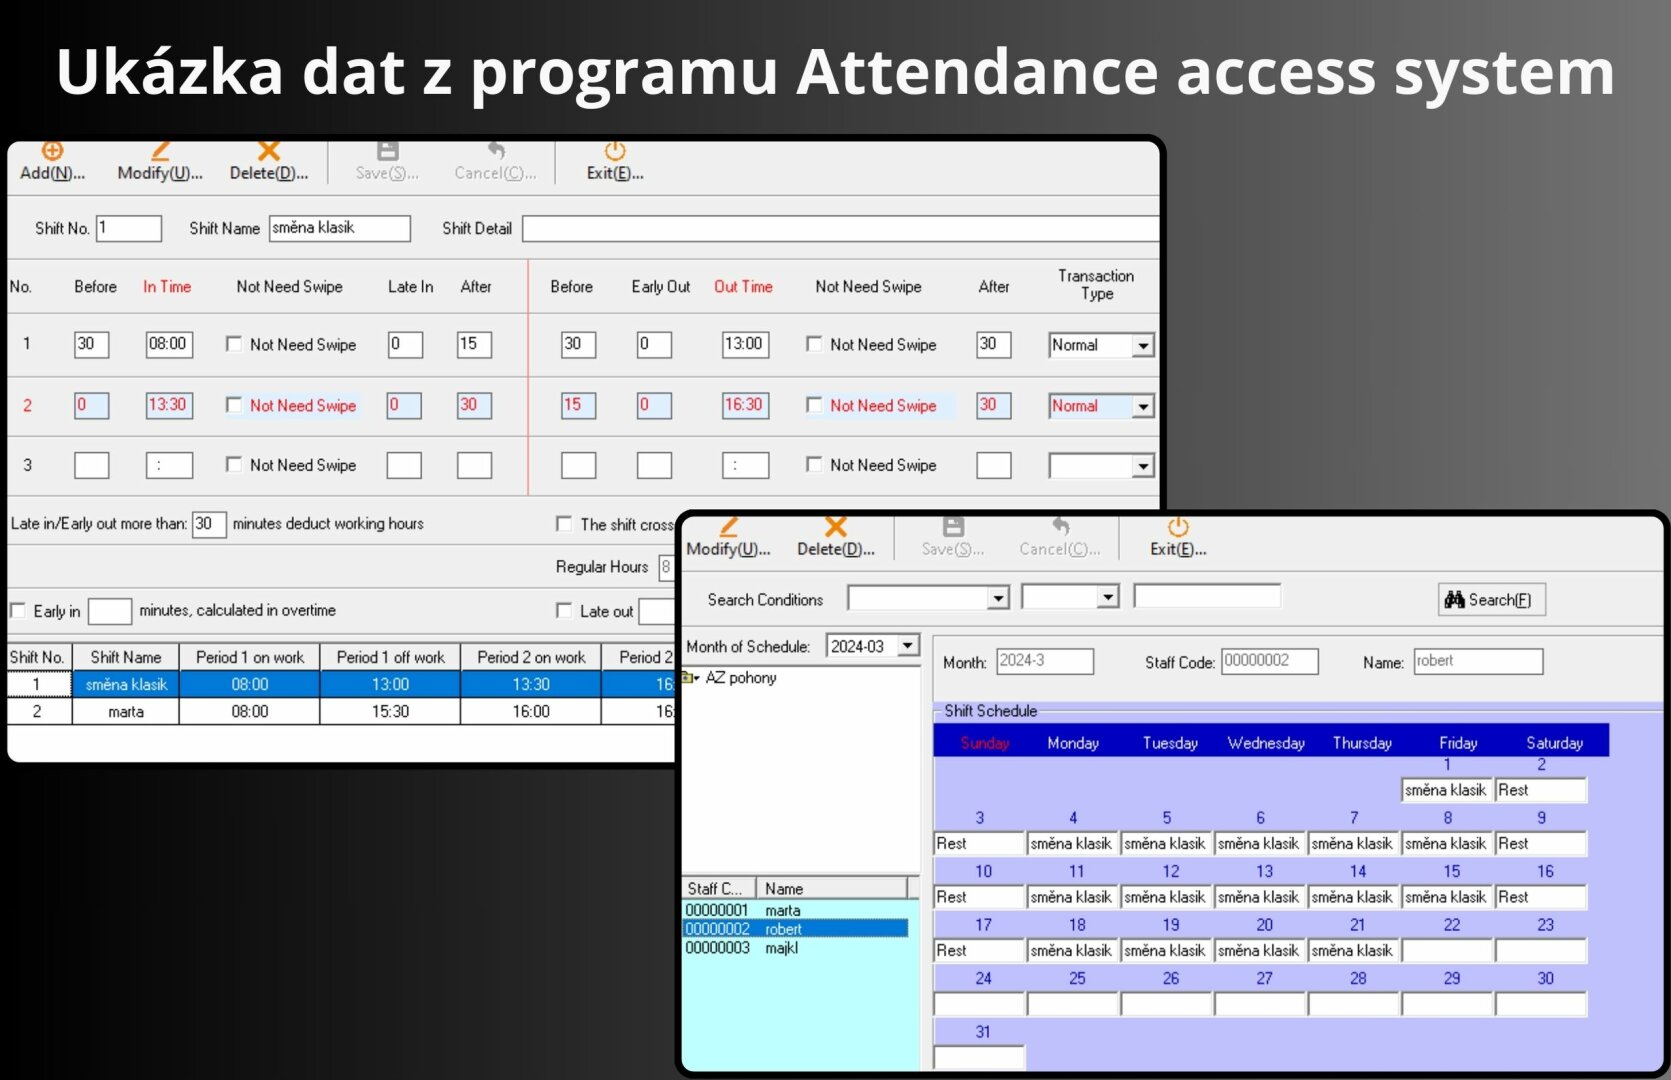Click the Exit(E) icon in shift window

(x=614, y=153)
